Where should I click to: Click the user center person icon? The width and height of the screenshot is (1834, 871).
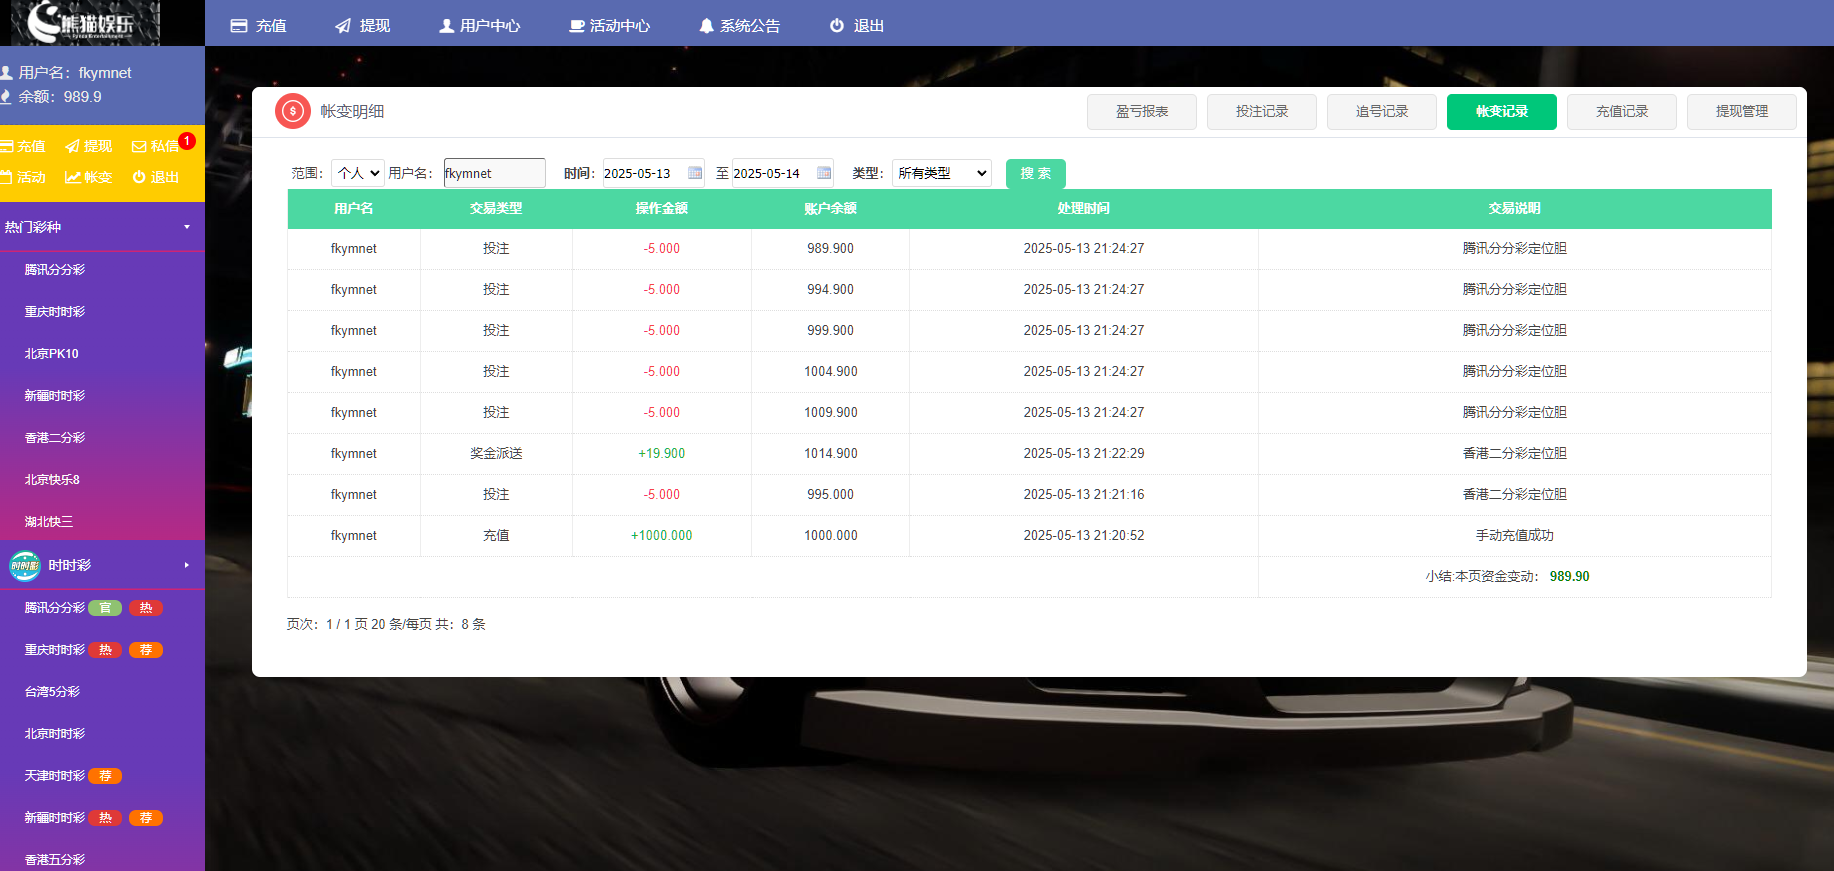pyautogui.click(x=447, y=26)
